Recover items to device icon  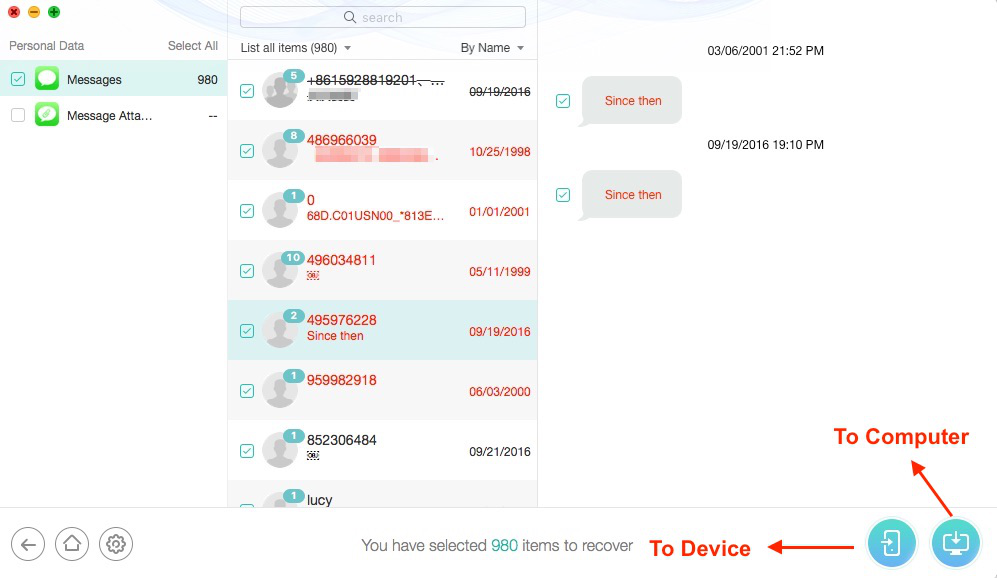coord(891,544)
